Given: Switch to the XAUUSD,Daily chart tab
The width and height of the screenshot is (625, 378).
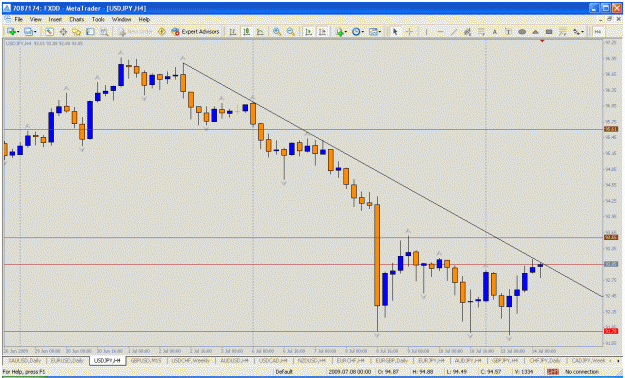Looking at the screenshot, I should point(25,360).
